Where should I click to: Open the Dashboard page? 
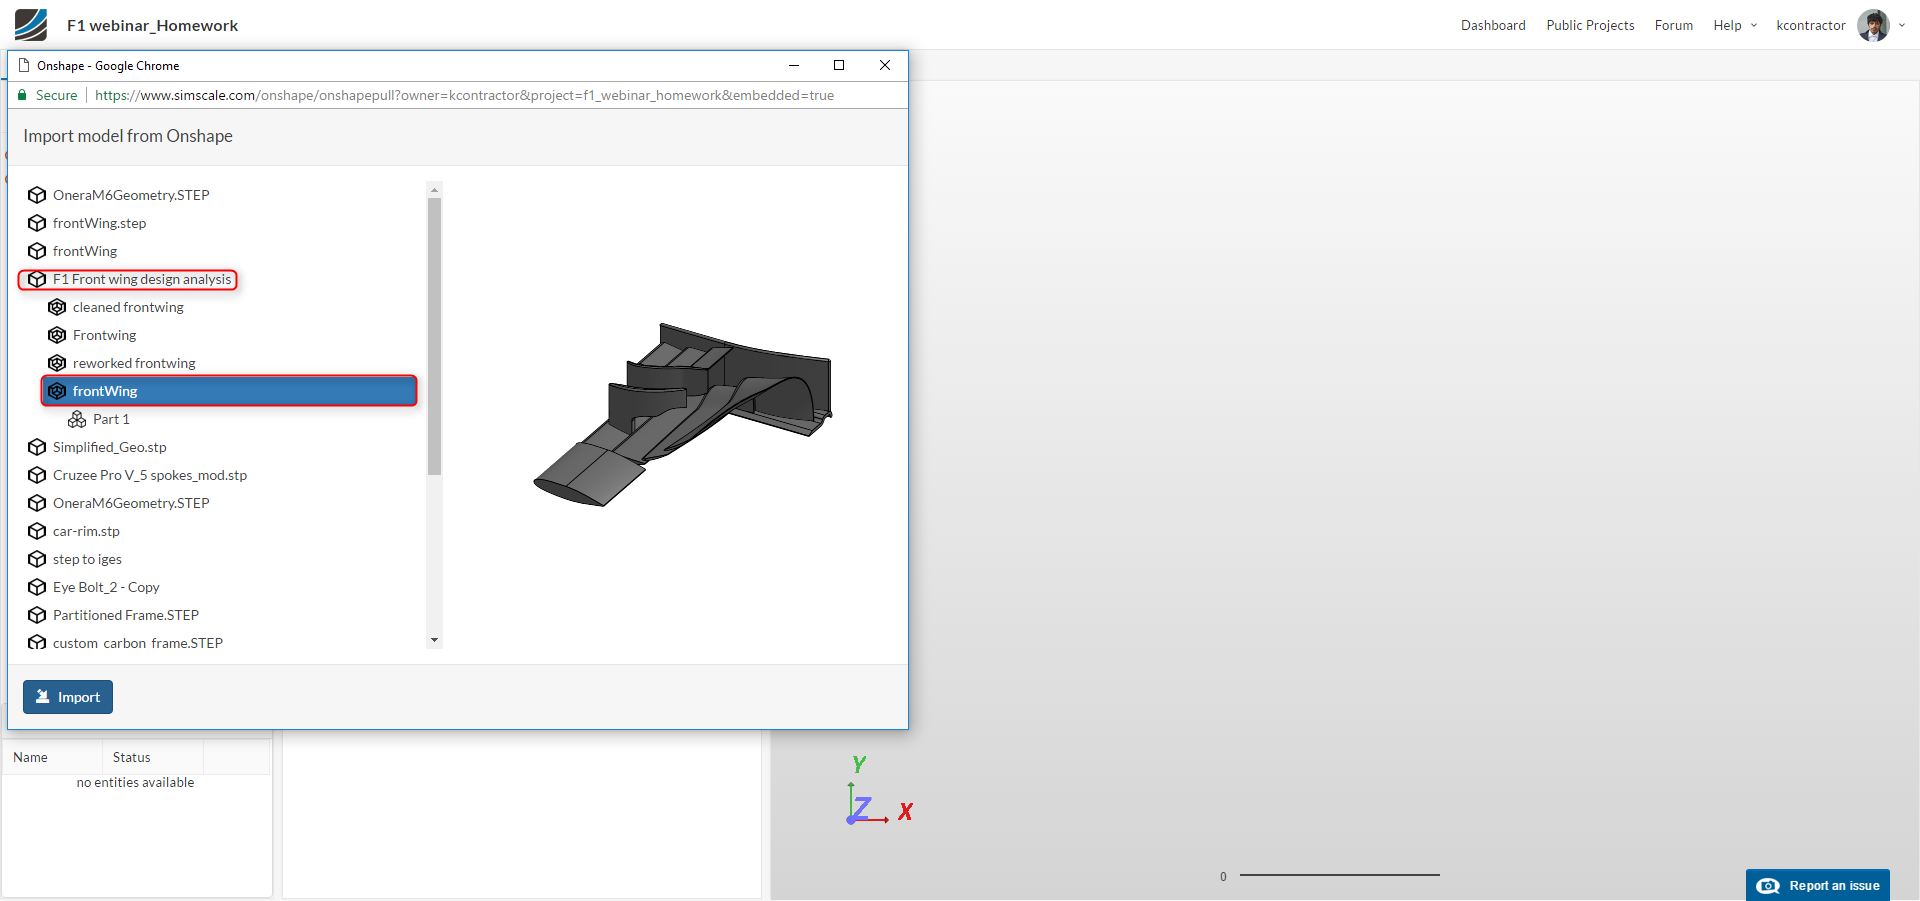coord(1493,25)
